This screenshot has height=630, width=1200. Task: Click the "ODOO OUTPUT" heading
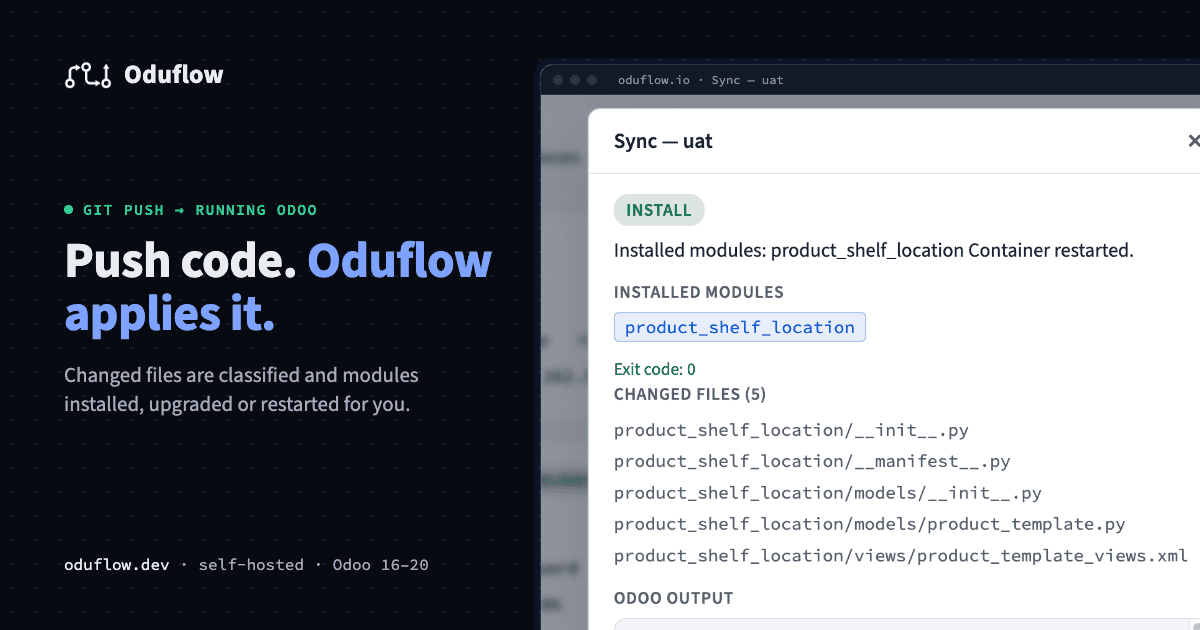tap(674, 598)
